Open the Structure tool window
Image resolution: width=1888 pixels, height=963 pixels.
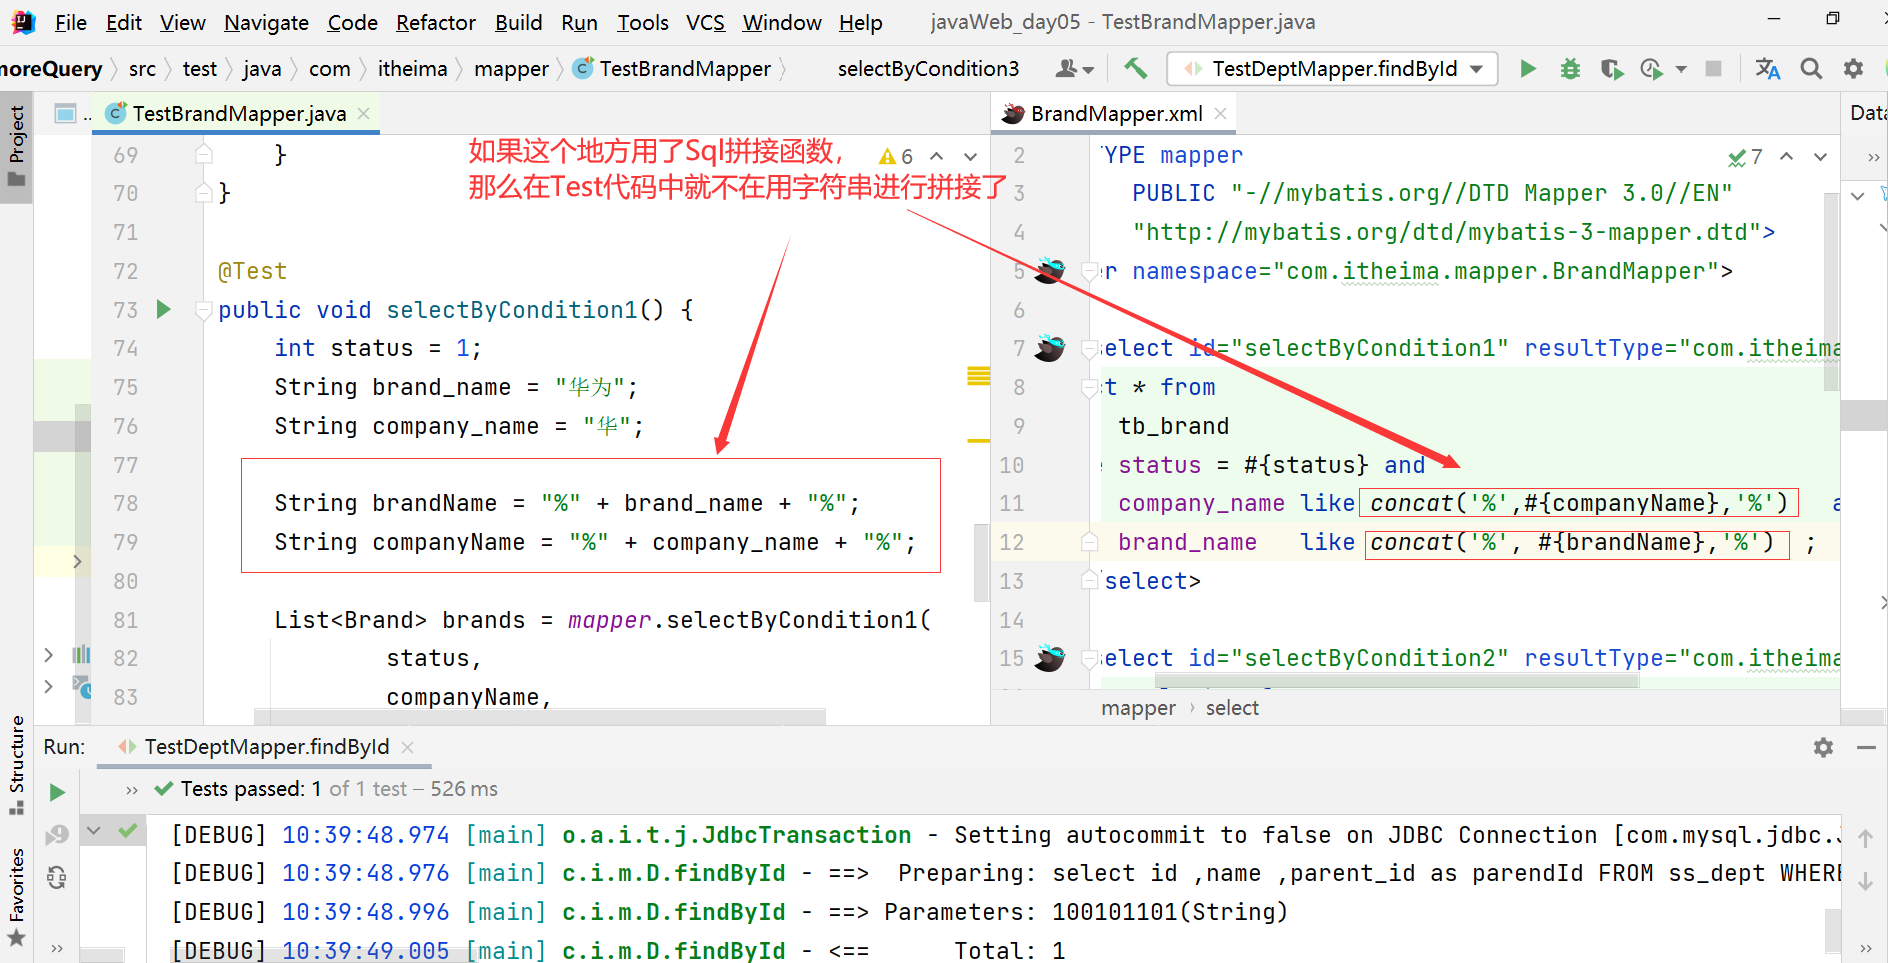click(x=16, y=764)
